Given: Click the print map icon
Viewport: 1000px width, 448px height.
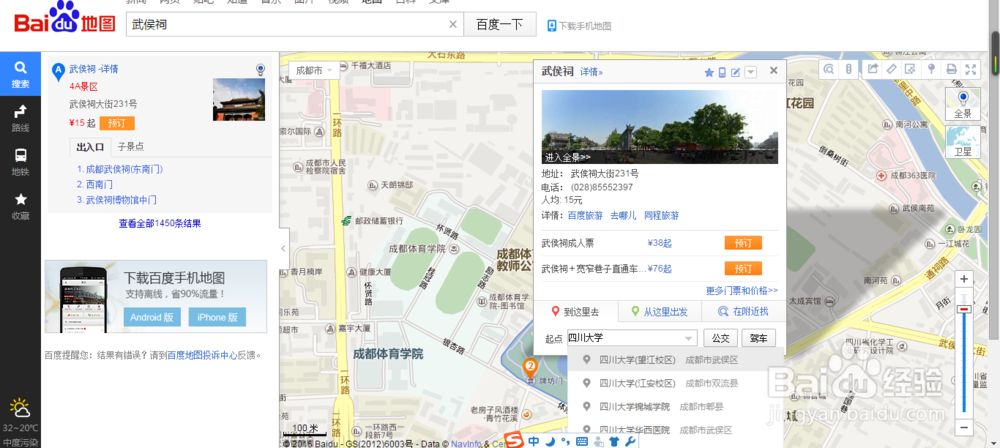Looking at the screenshot, I should (951, 69).
